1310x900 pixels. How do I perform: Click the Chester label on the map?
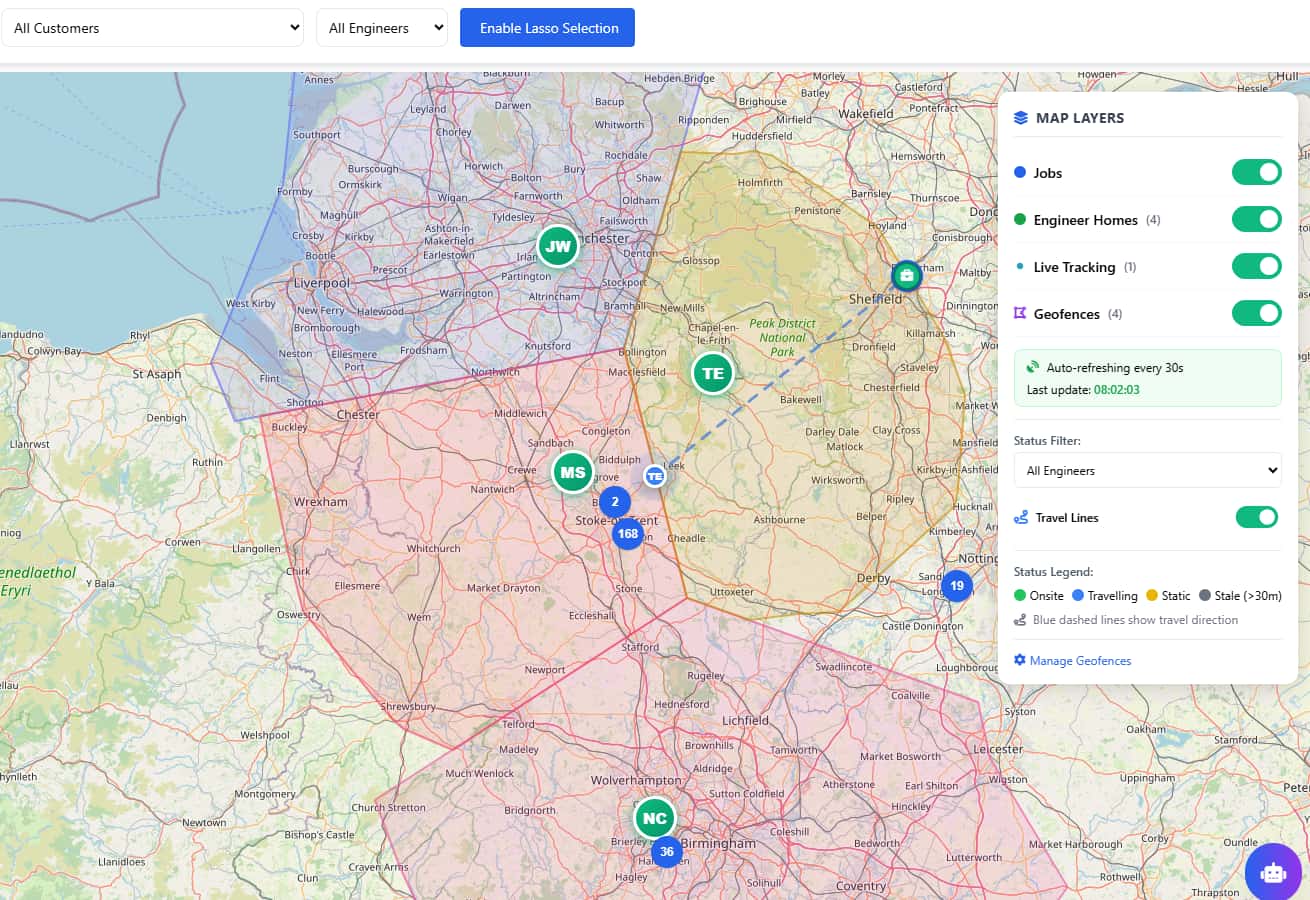coord(358,415)
